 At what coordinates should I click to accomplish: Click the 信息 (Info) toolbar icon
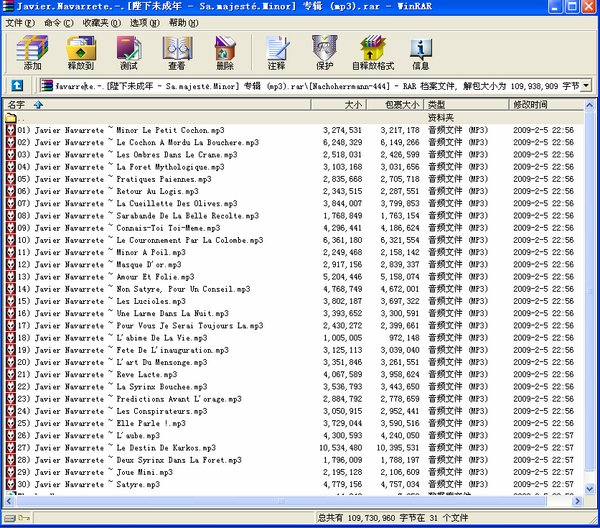point(421,52)
